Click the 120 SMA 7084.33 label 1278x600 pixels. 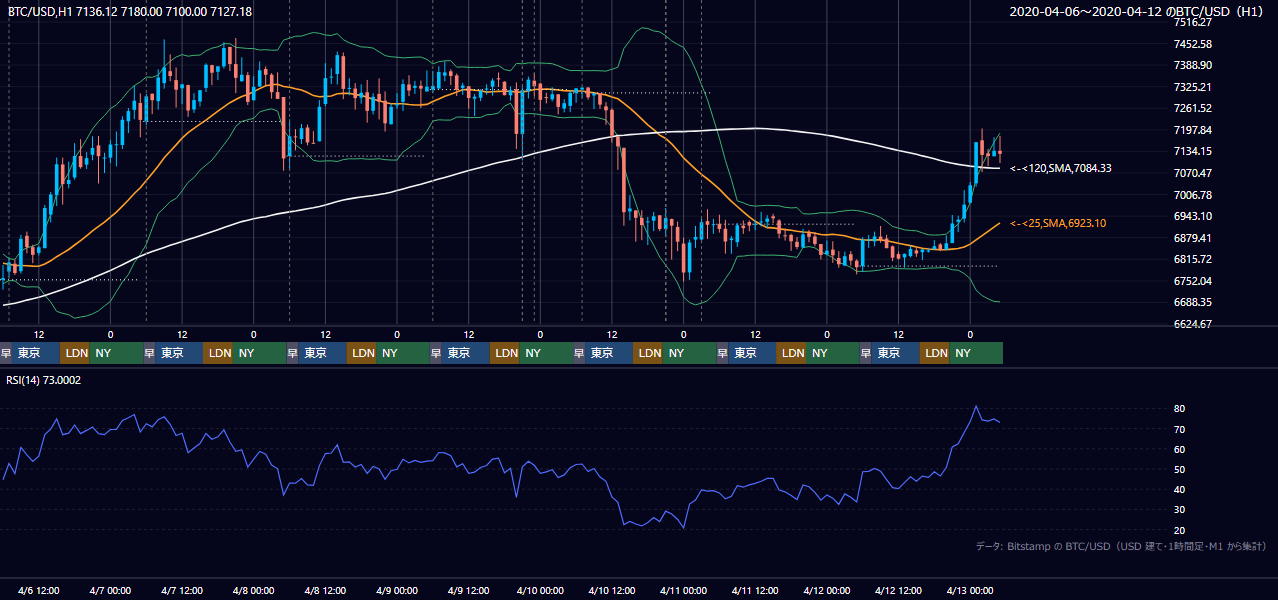click(1061, 169)
